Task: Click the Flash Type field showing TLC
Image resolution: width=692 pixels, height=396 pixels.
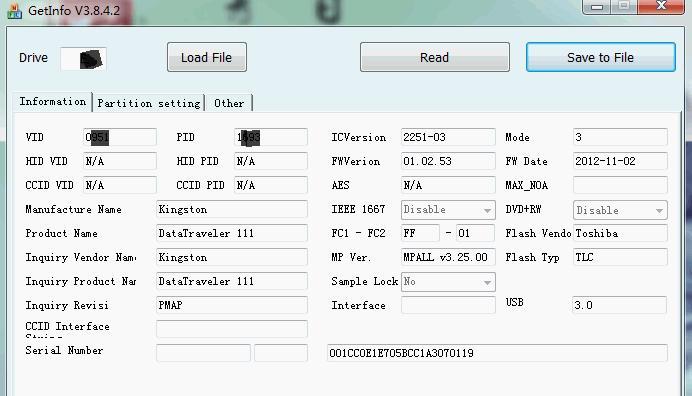Action: click(620, 257)
